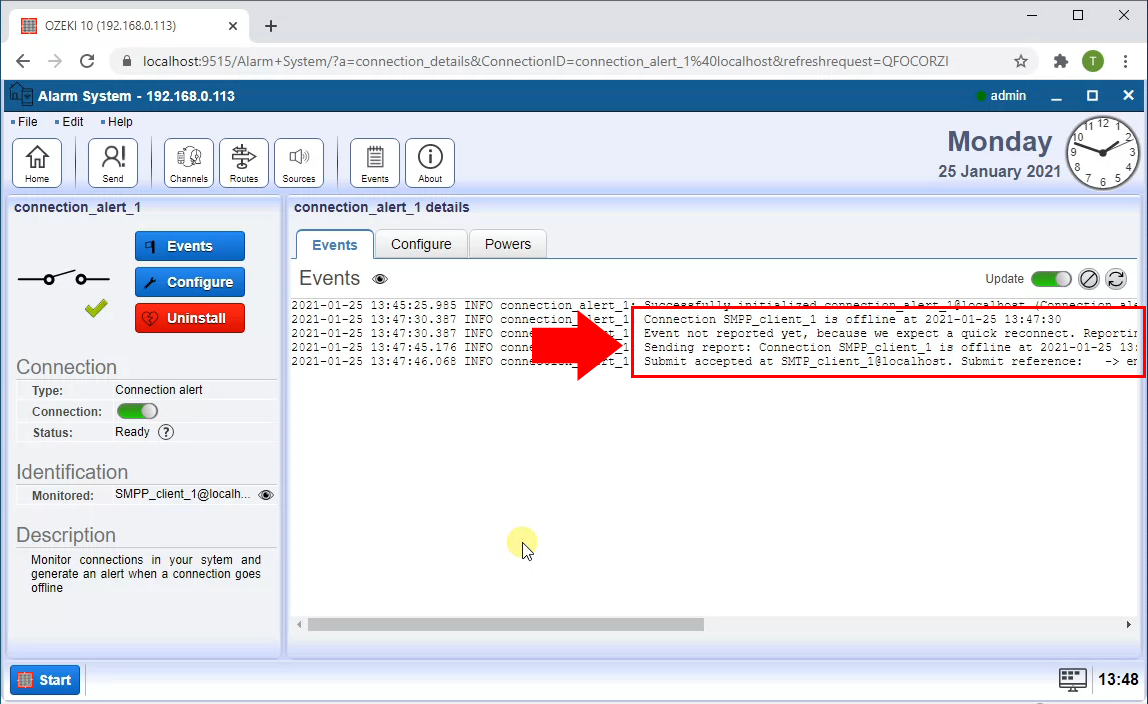1148x704 pixels.
Task: Close the OZEKI 10 browser tab
Action: (233, 26)
